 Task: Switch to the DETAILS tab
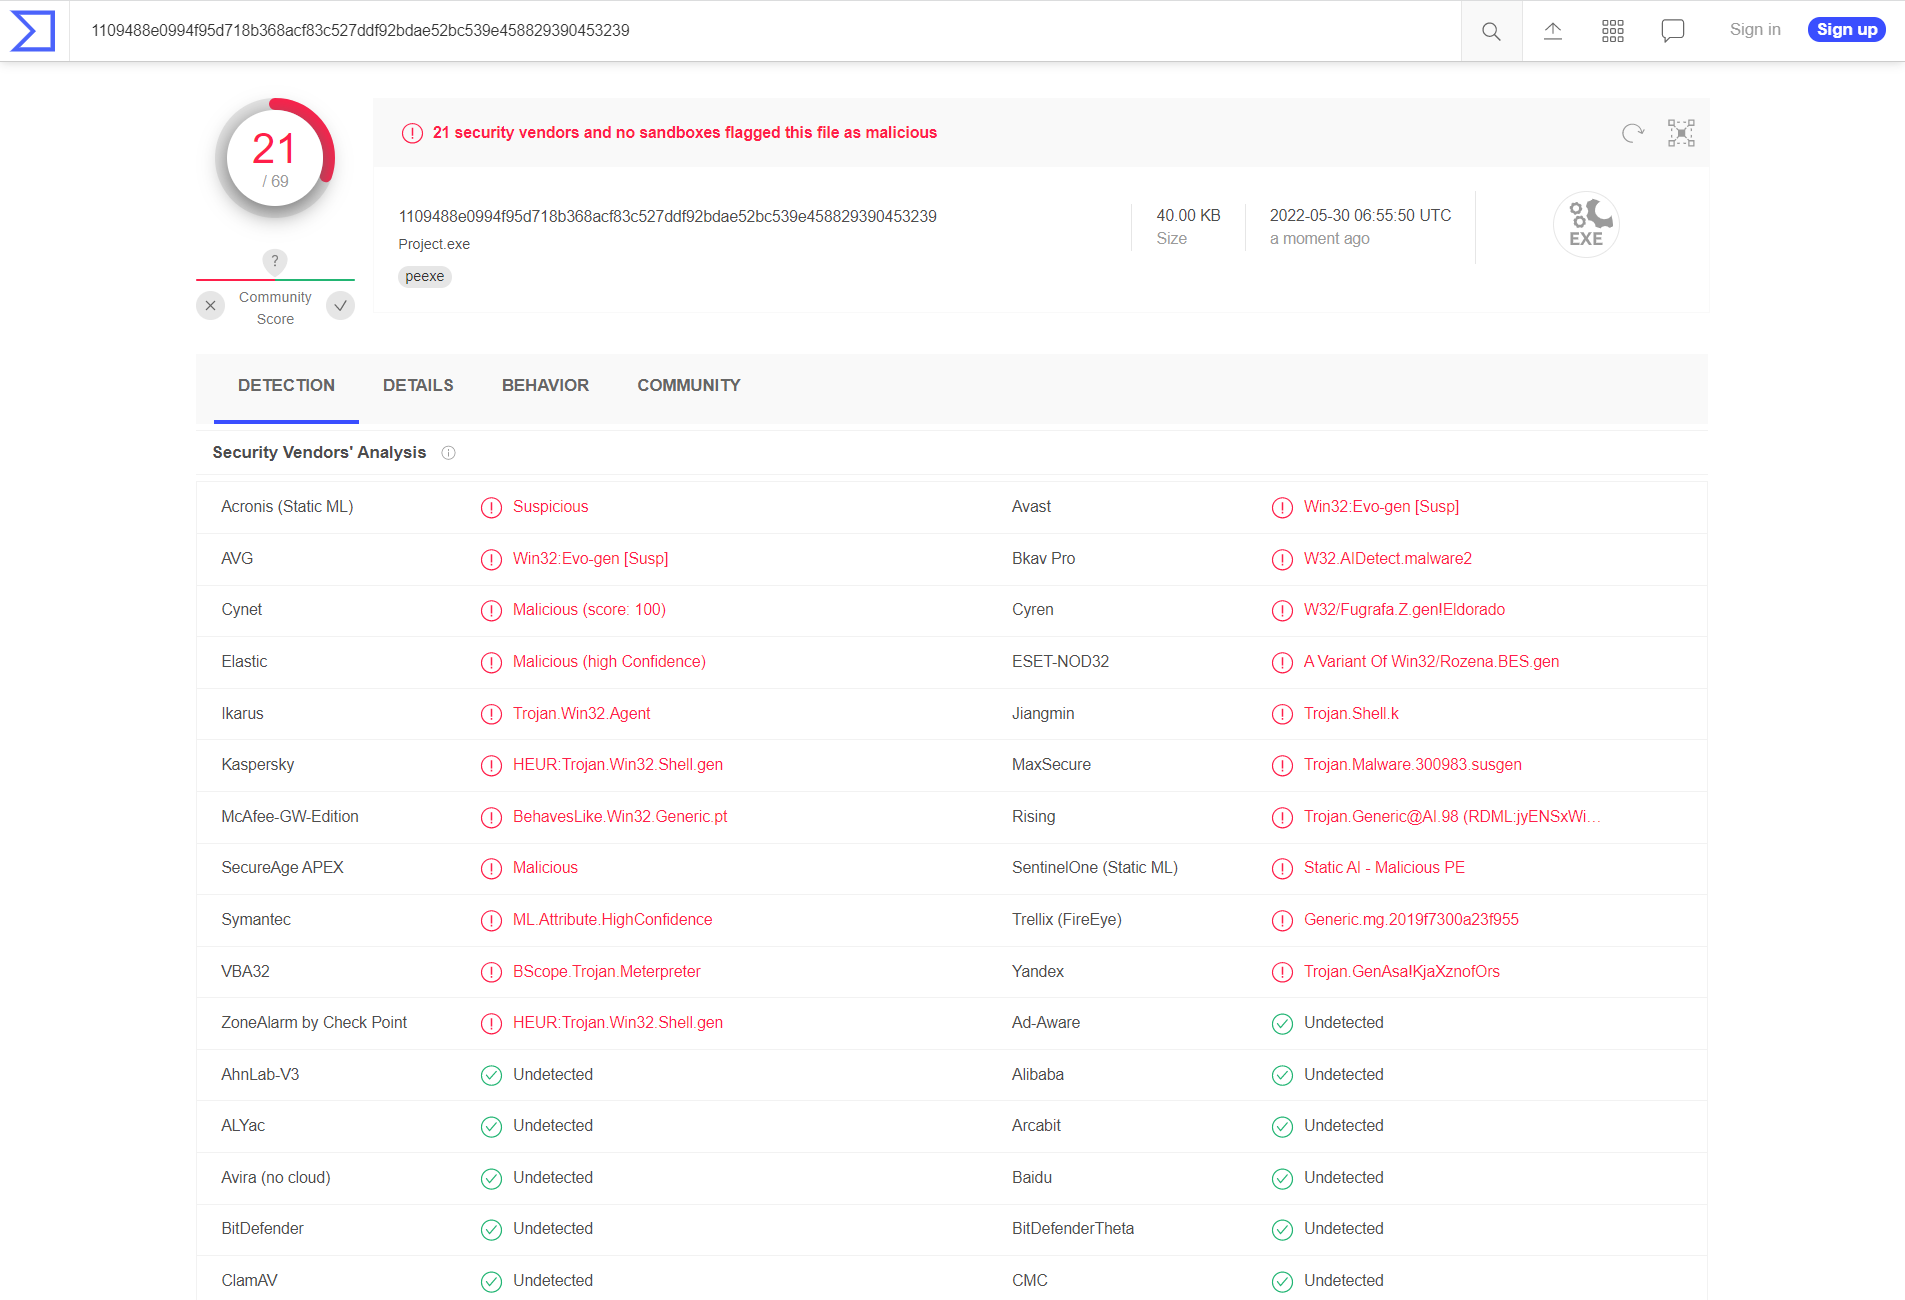[x=418, y=386]
